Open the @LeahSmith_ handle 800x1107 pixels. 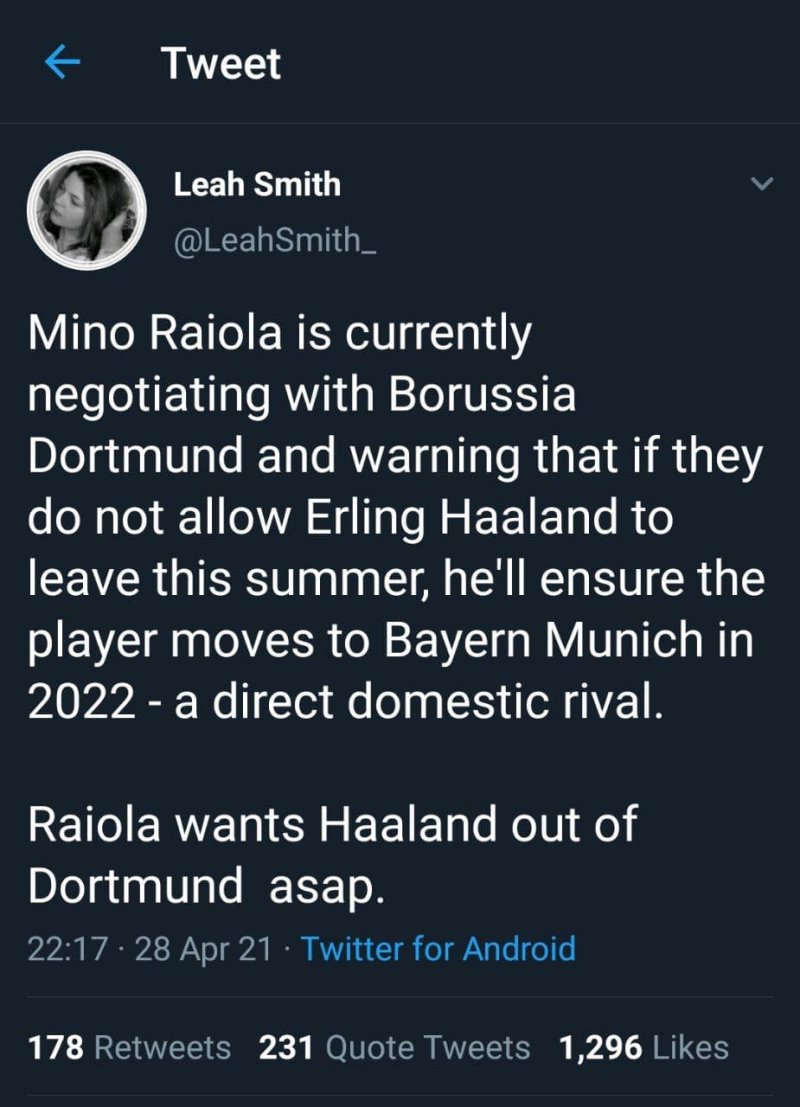tap(276, 242)
